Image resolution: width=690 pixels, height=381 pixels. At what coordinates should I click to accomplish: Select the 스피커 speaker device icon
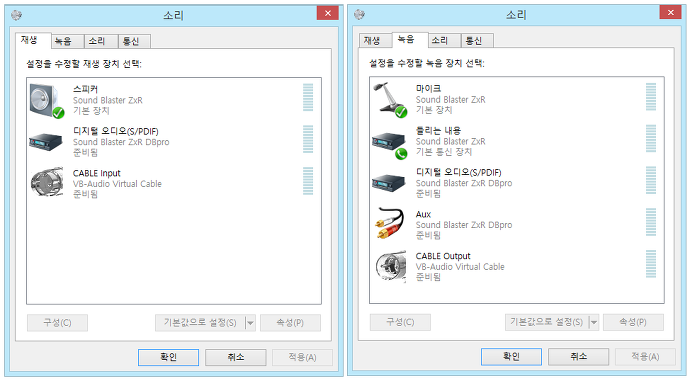click(47, 101)
